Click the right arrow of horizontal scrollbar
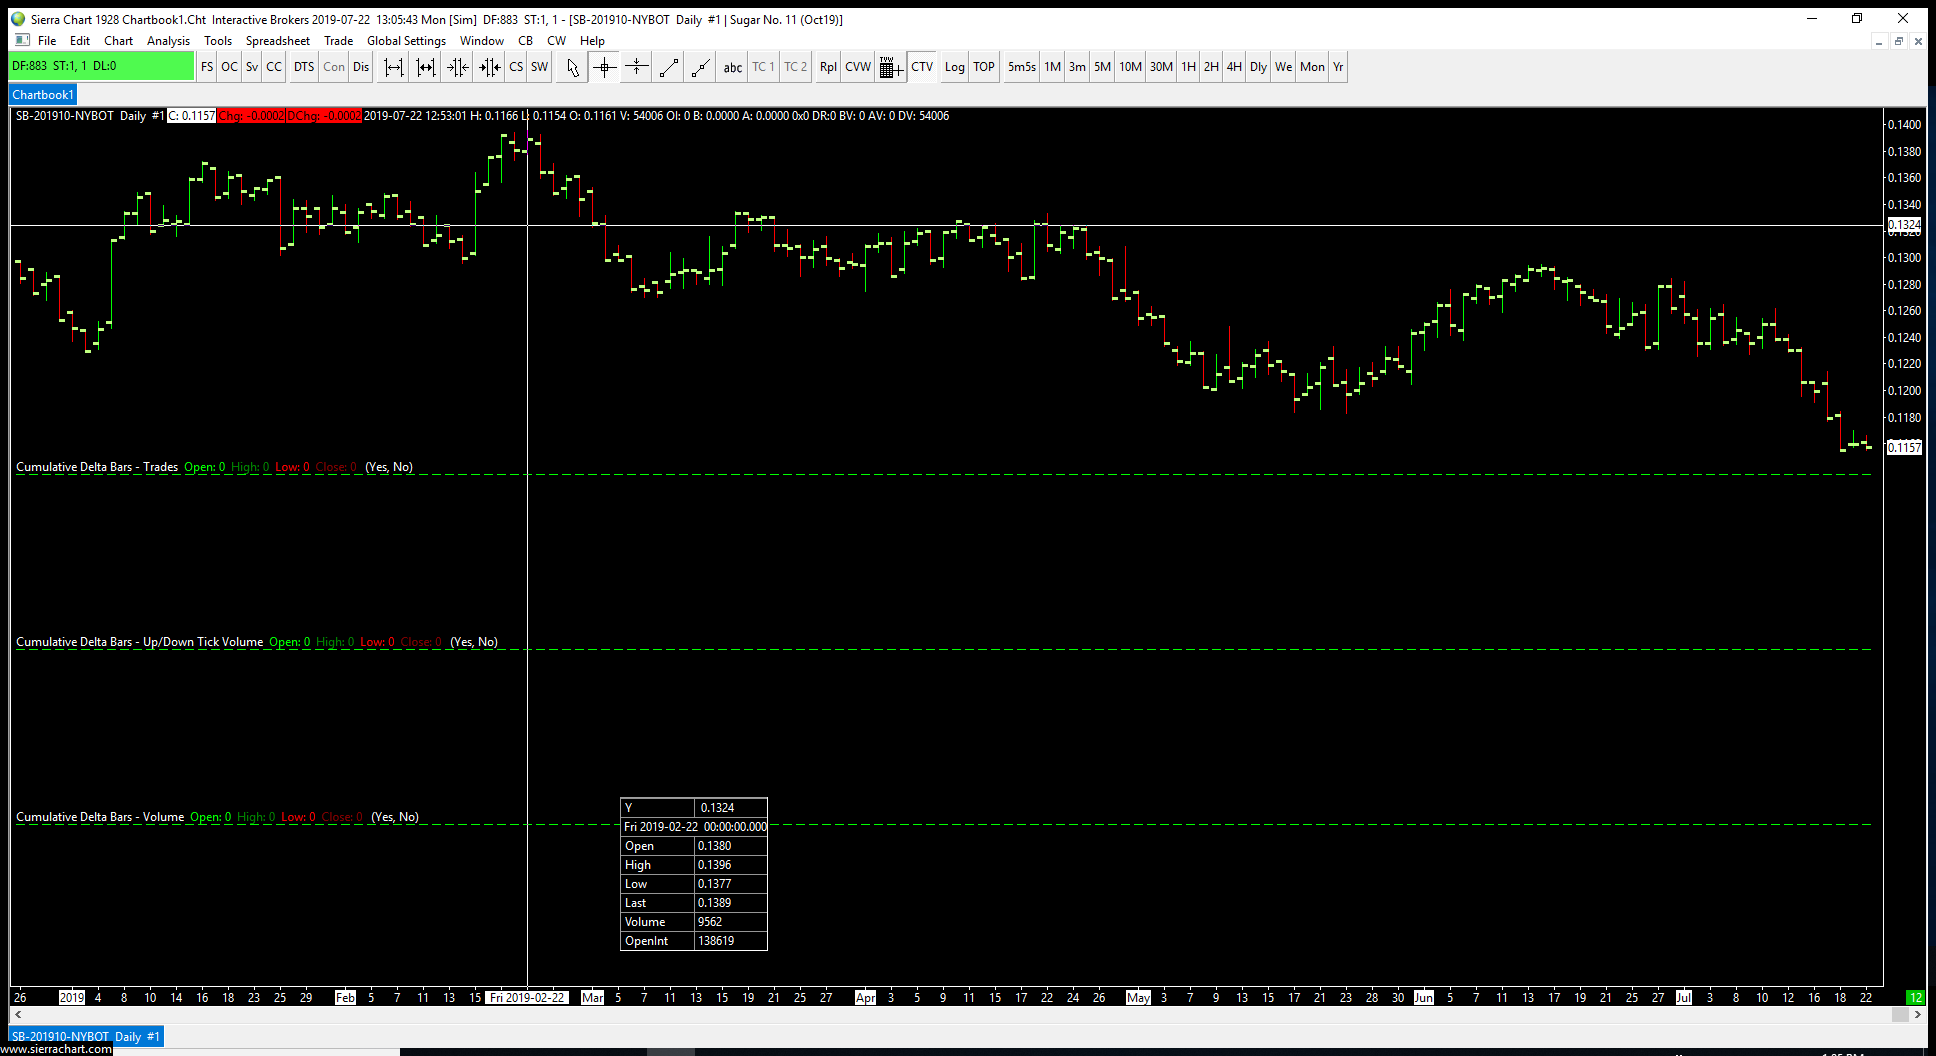This screenshot has height=1056, width=1936. (x=1917, y=1015)
